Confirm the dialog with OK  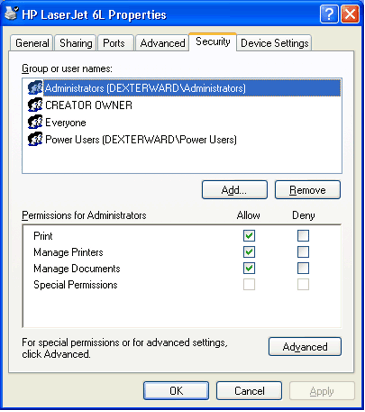click(x=176, y=391)
